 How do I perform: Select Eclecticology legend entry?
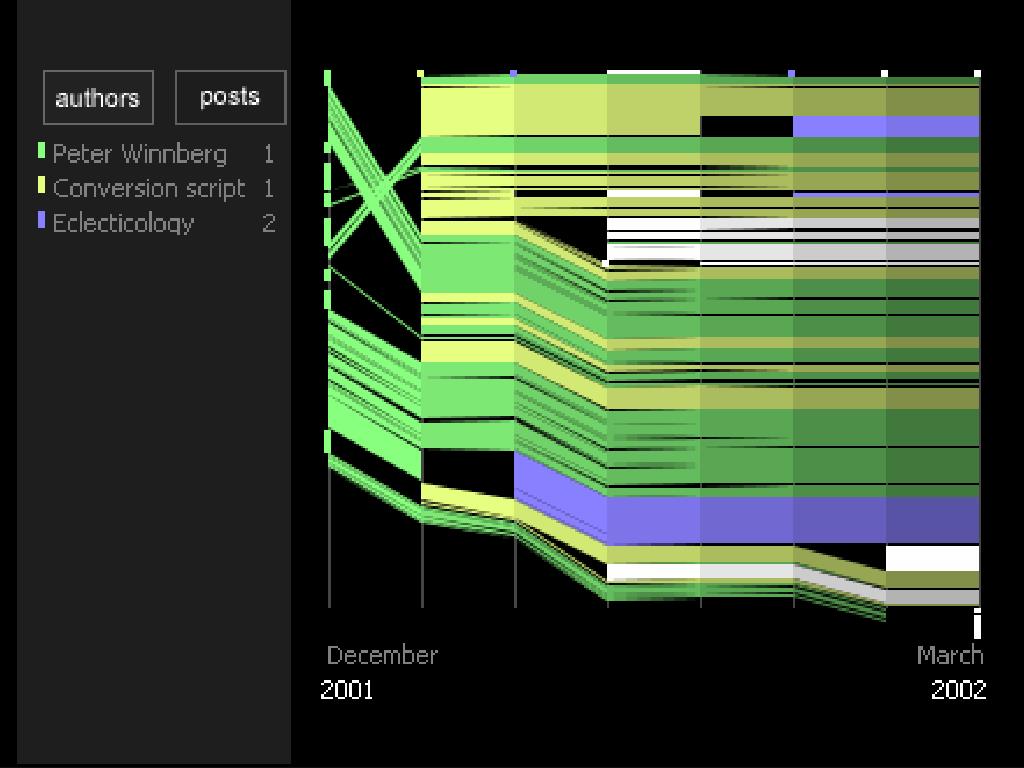(123, 223)
